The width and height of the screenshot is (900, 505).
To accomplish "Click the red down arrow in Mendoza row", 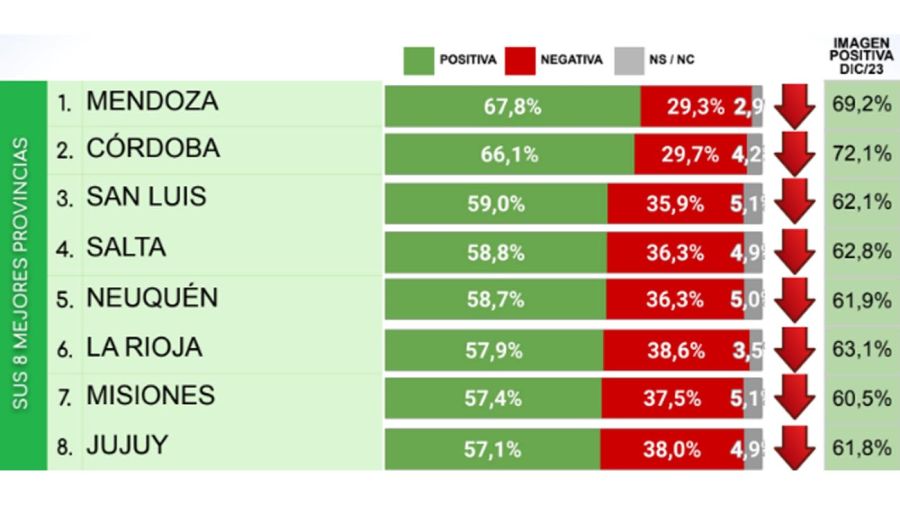I will pos(794,106).
